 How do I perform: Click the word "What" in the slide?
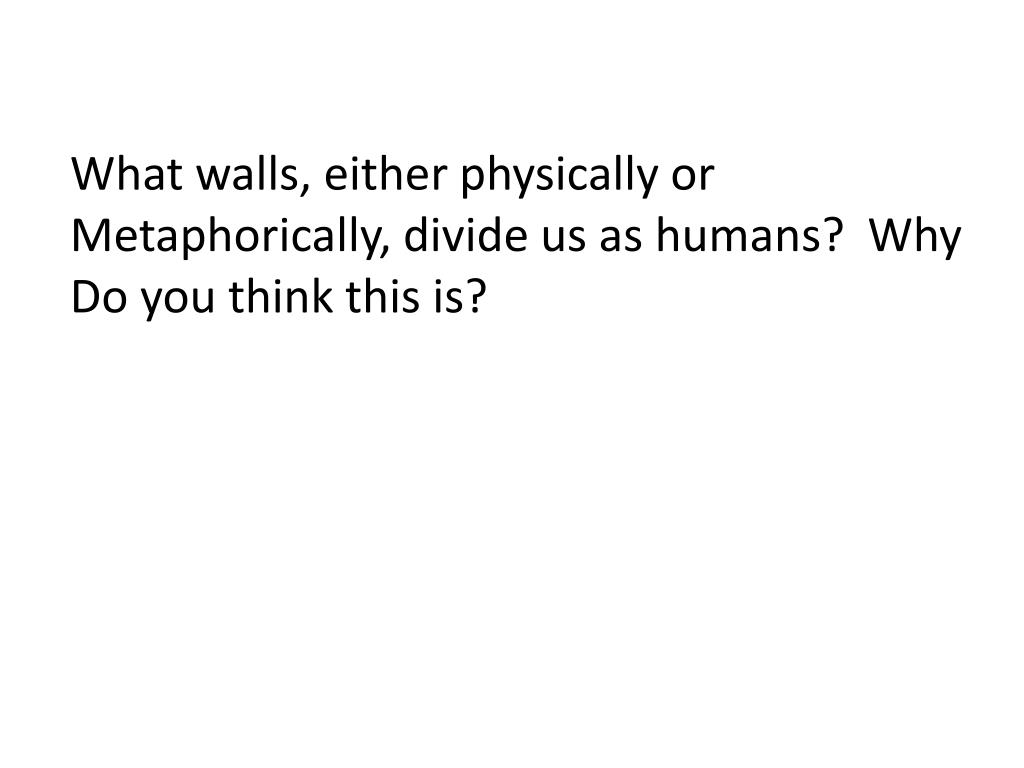point(127,174)
